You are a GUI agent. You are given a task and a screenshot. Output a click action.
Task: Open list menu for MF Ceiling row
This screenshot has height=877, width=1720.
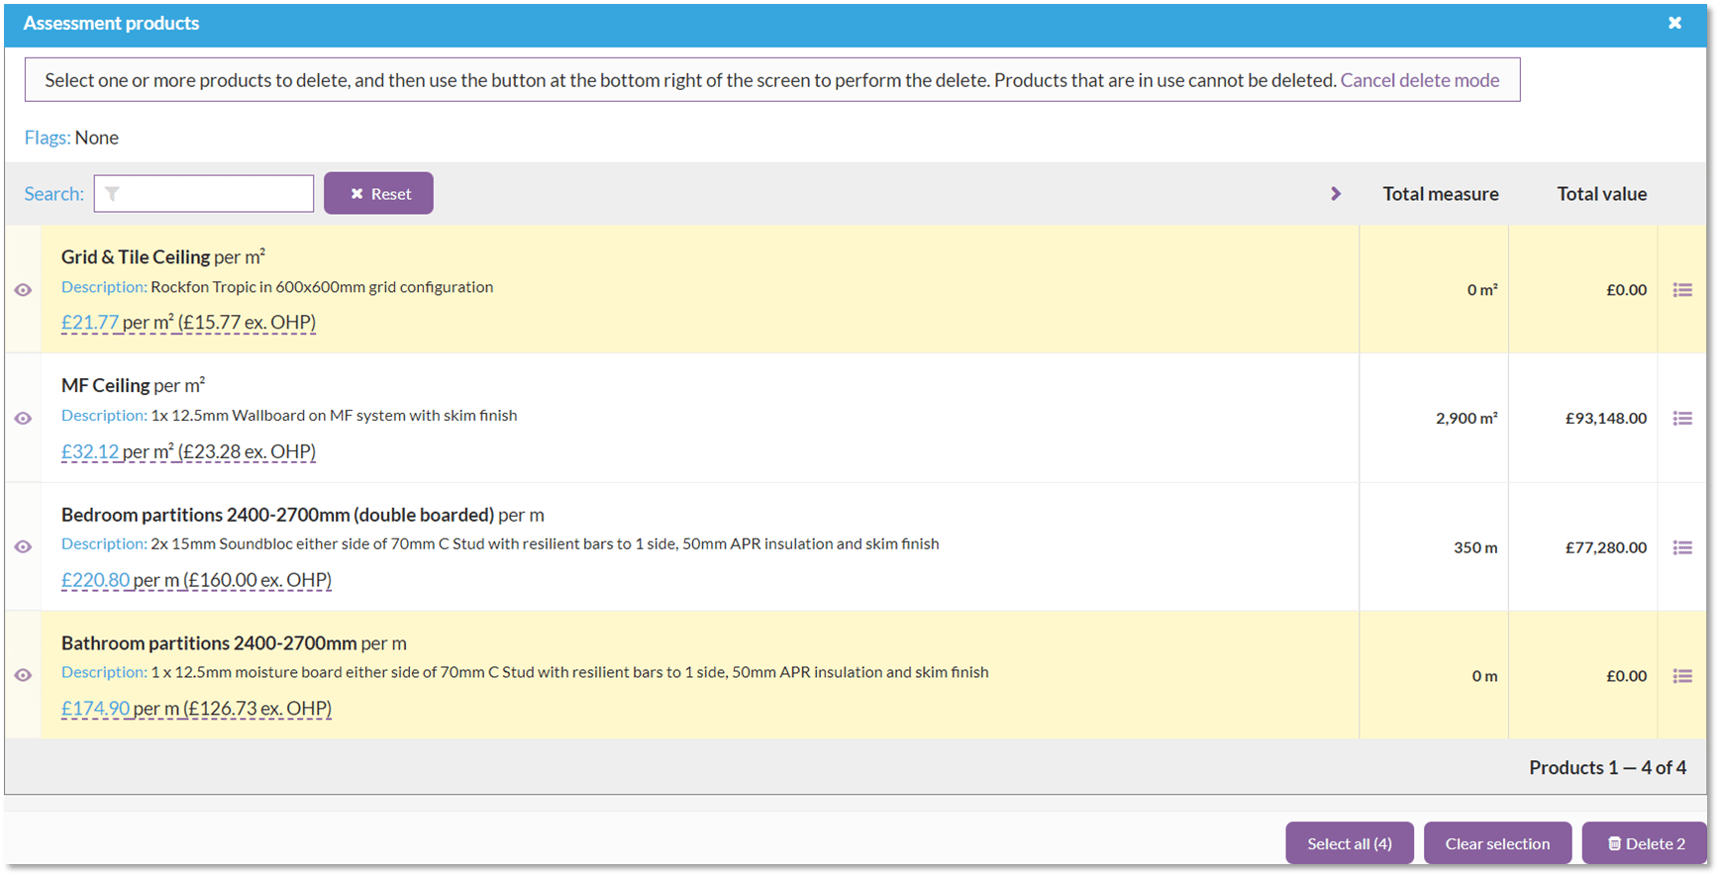coord(1682,418)
